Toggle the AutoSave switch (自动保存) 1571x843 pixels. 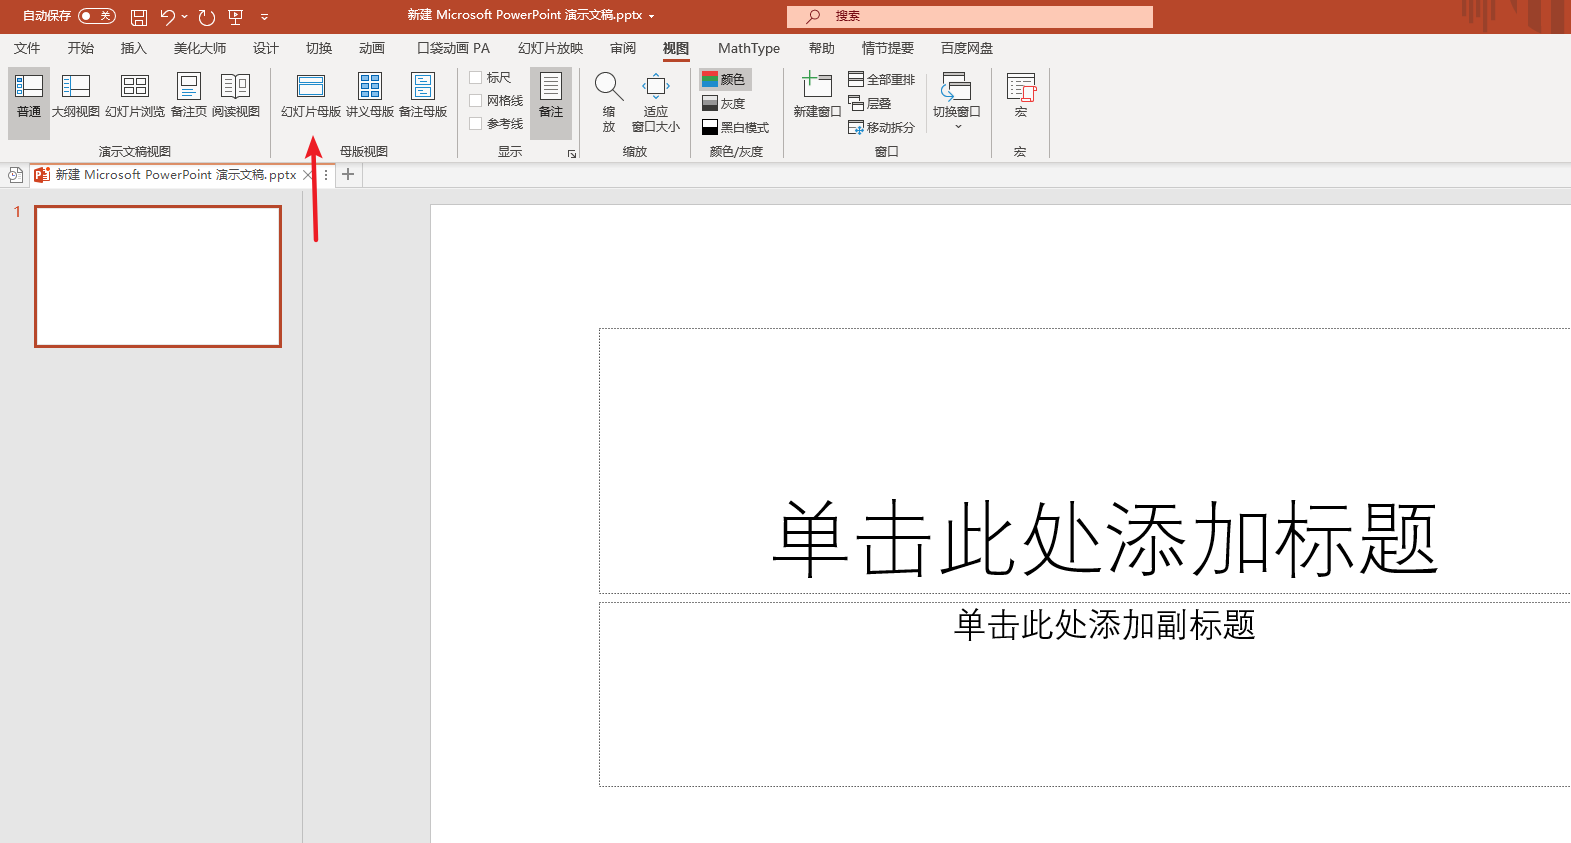point(97,16)
